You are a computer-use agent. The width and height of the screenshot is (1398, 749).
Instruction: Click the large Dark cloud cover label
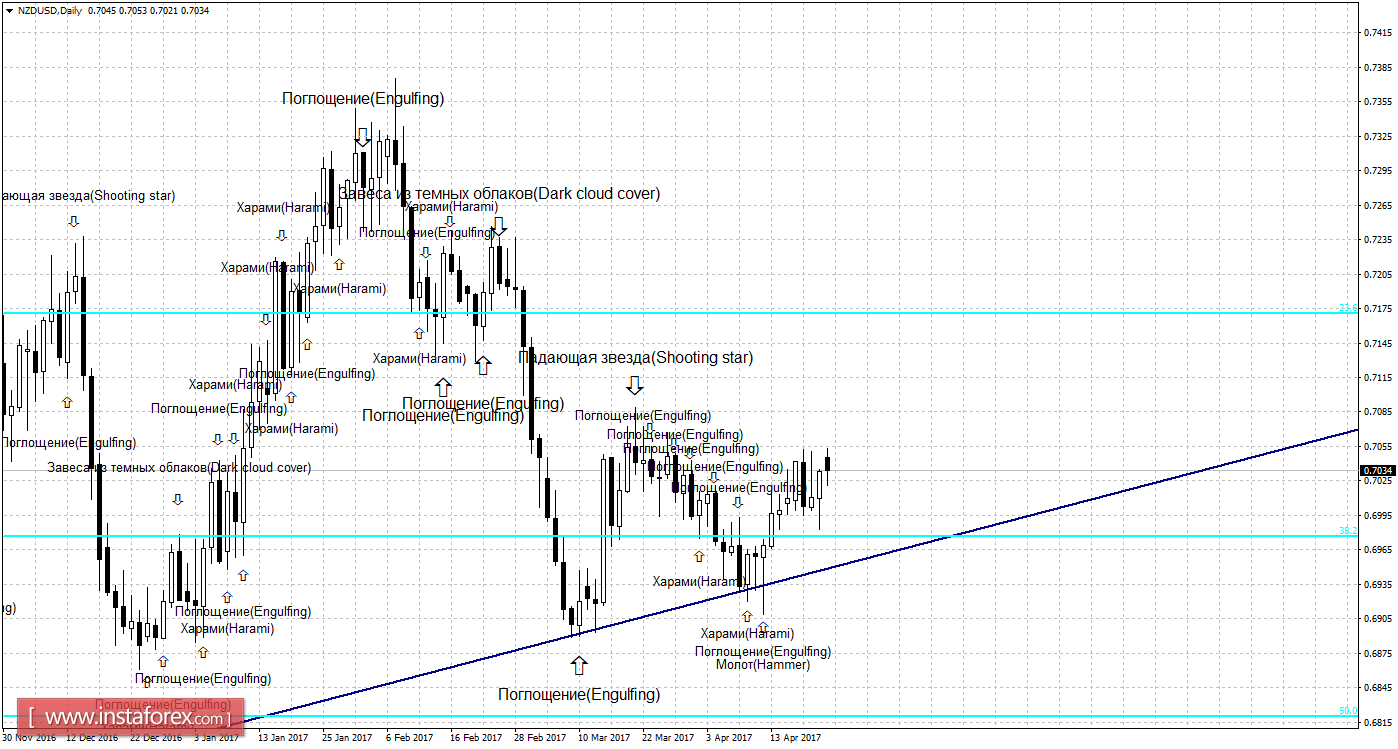[499, 193]
